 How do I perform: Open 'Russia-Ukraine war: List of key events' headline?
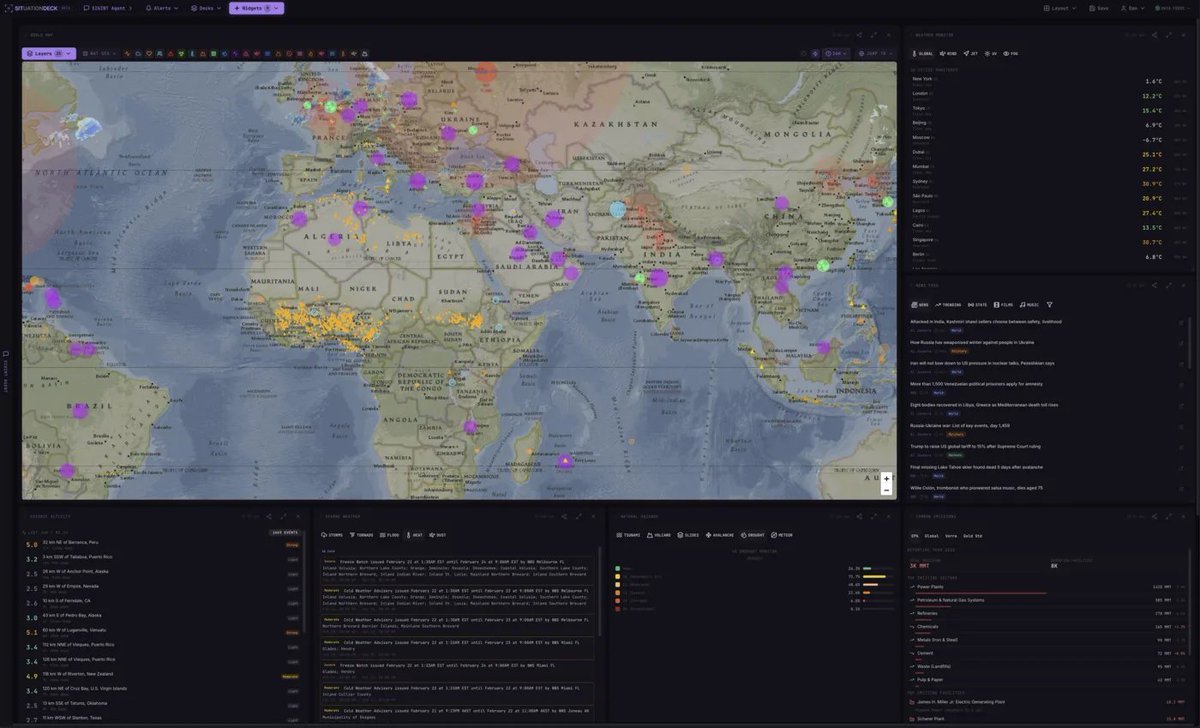960,425
